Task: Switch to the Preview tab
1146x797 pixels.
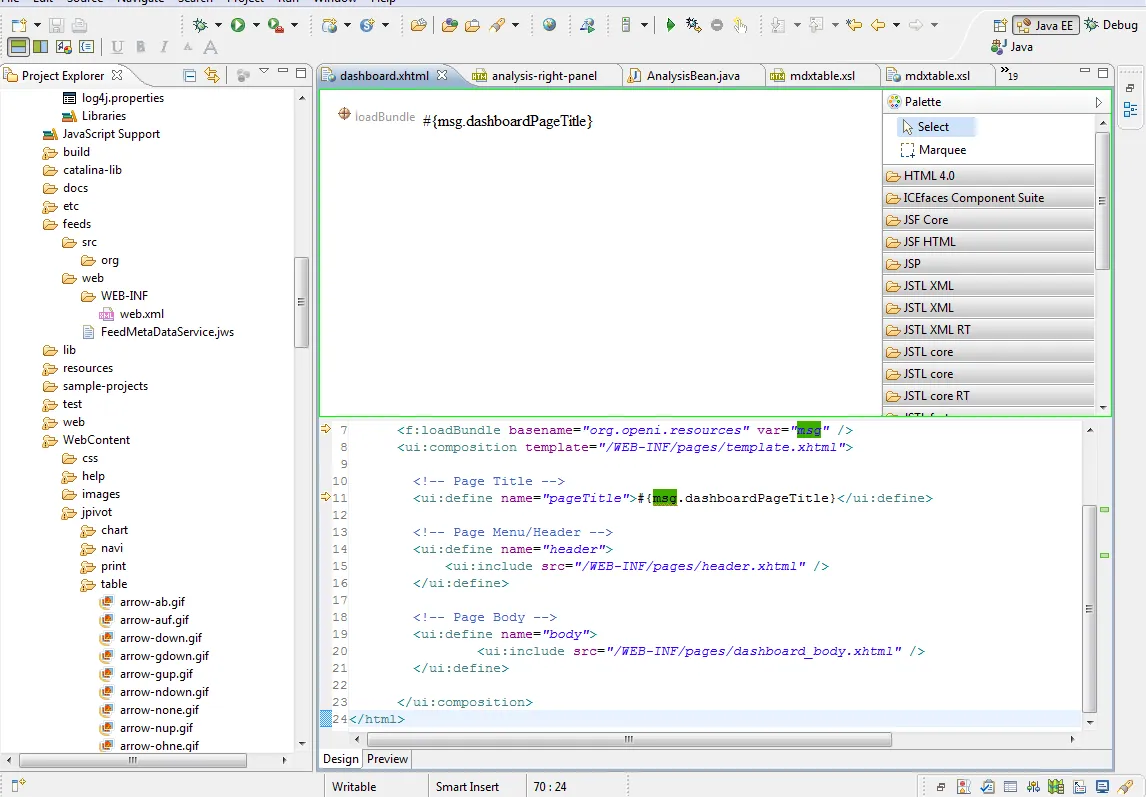Action: 388,759
